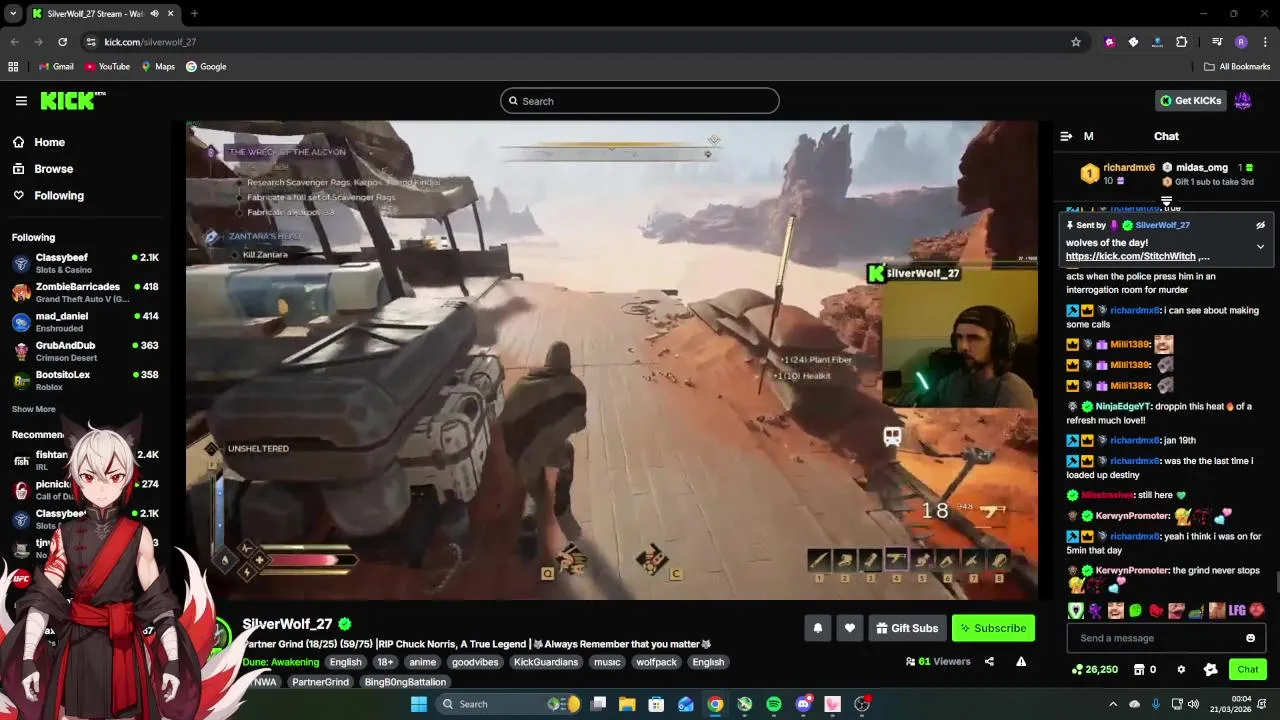
Task: Open a new browser tab
Action: point(194,14)
